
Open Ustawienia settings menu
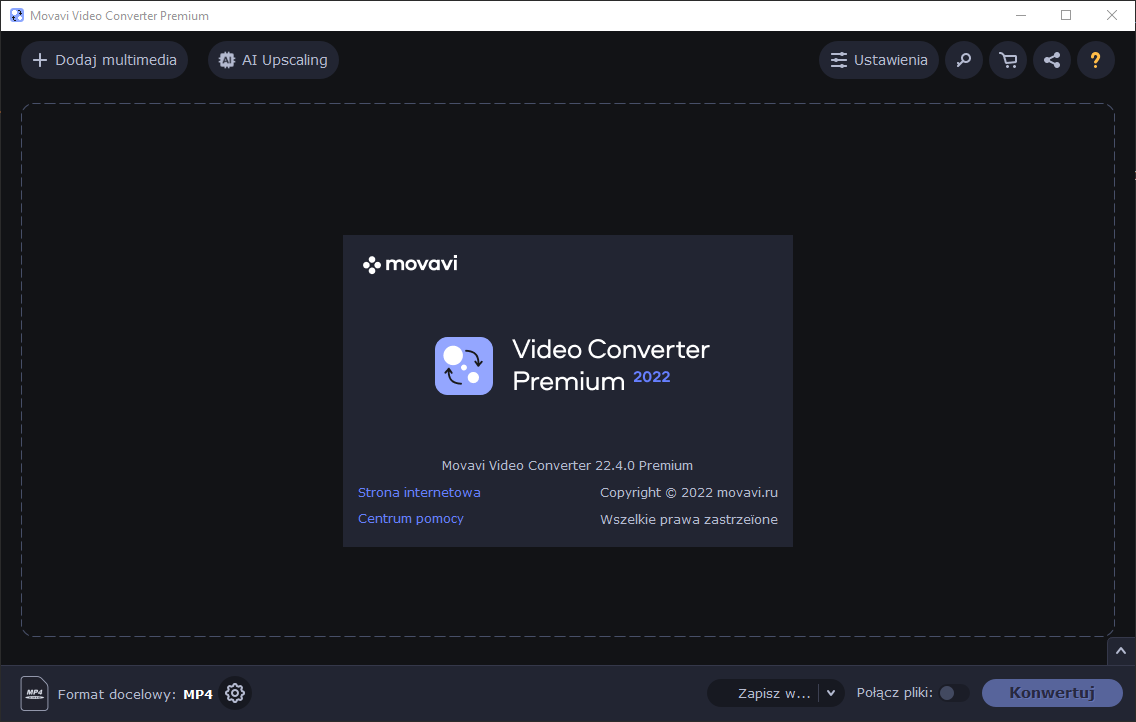[879, 60]
